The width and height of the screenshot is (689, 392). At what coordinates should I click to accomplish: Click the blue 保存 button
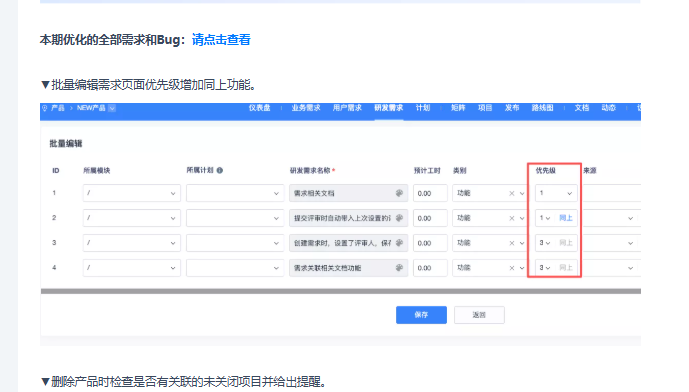421,315
